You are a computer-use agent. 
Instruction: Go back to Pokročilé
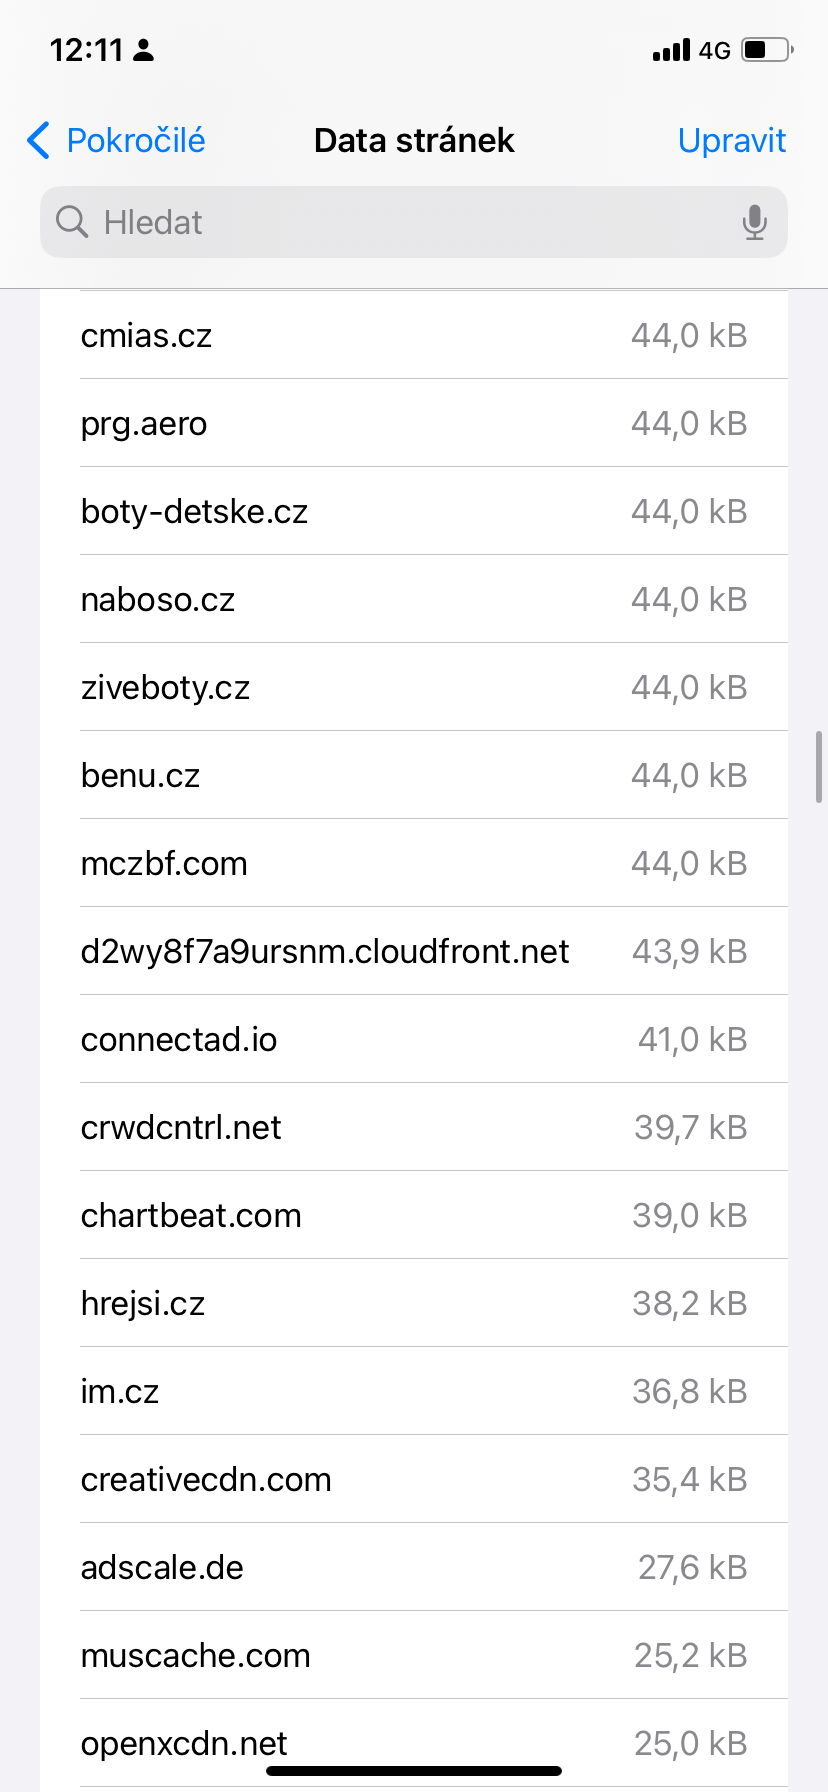pos(135,141)
